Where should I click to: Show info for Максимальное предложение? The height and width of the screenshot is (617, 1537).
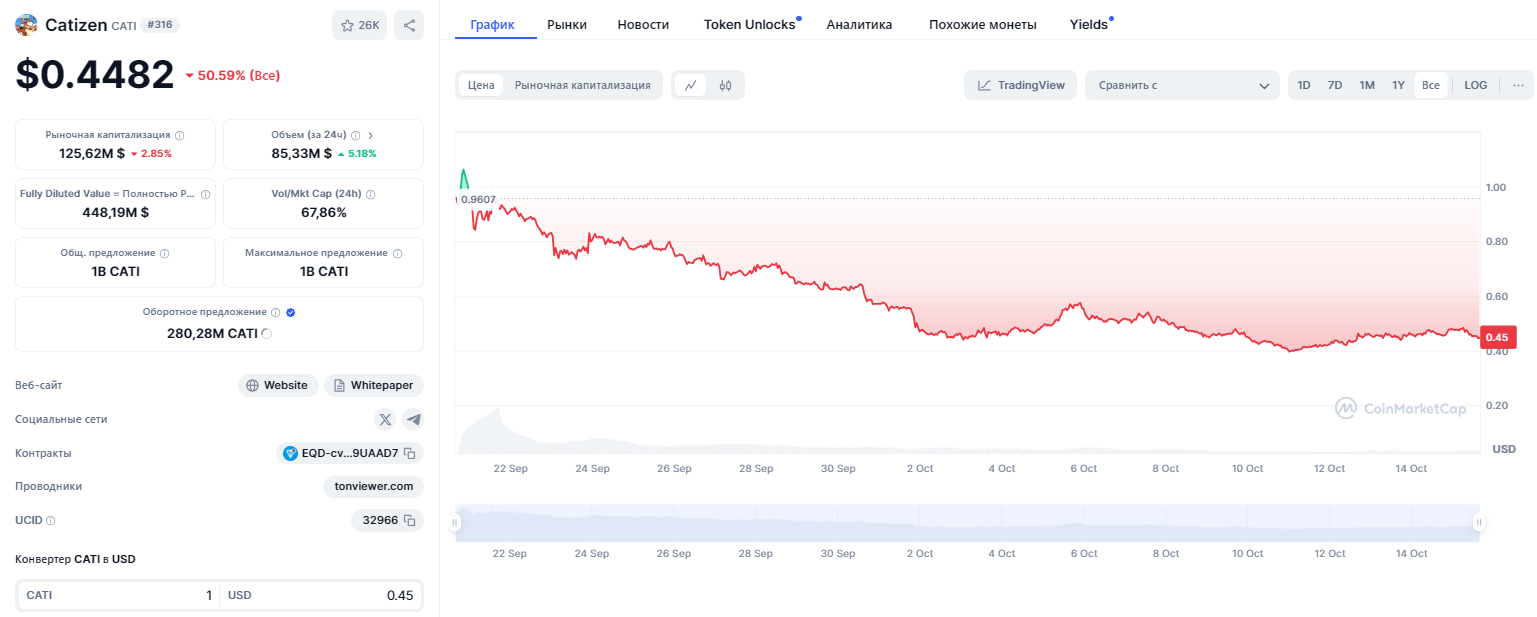pyautogui.click(x=397, y=253)
